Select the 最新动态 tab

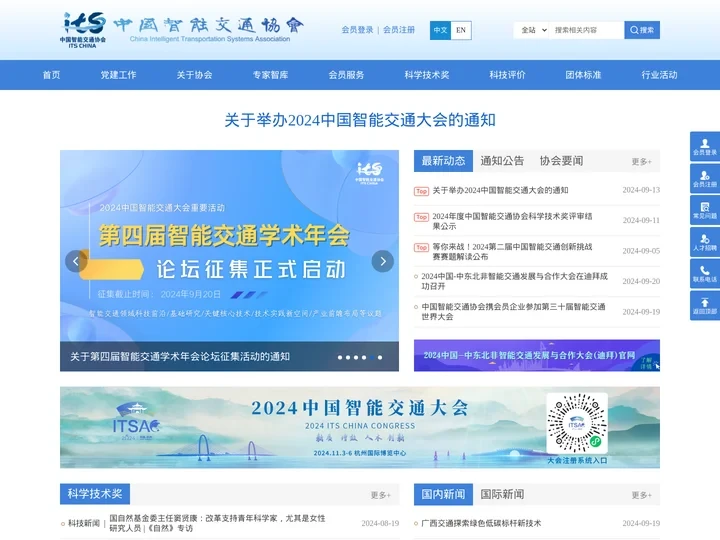[x=443, y=161]
